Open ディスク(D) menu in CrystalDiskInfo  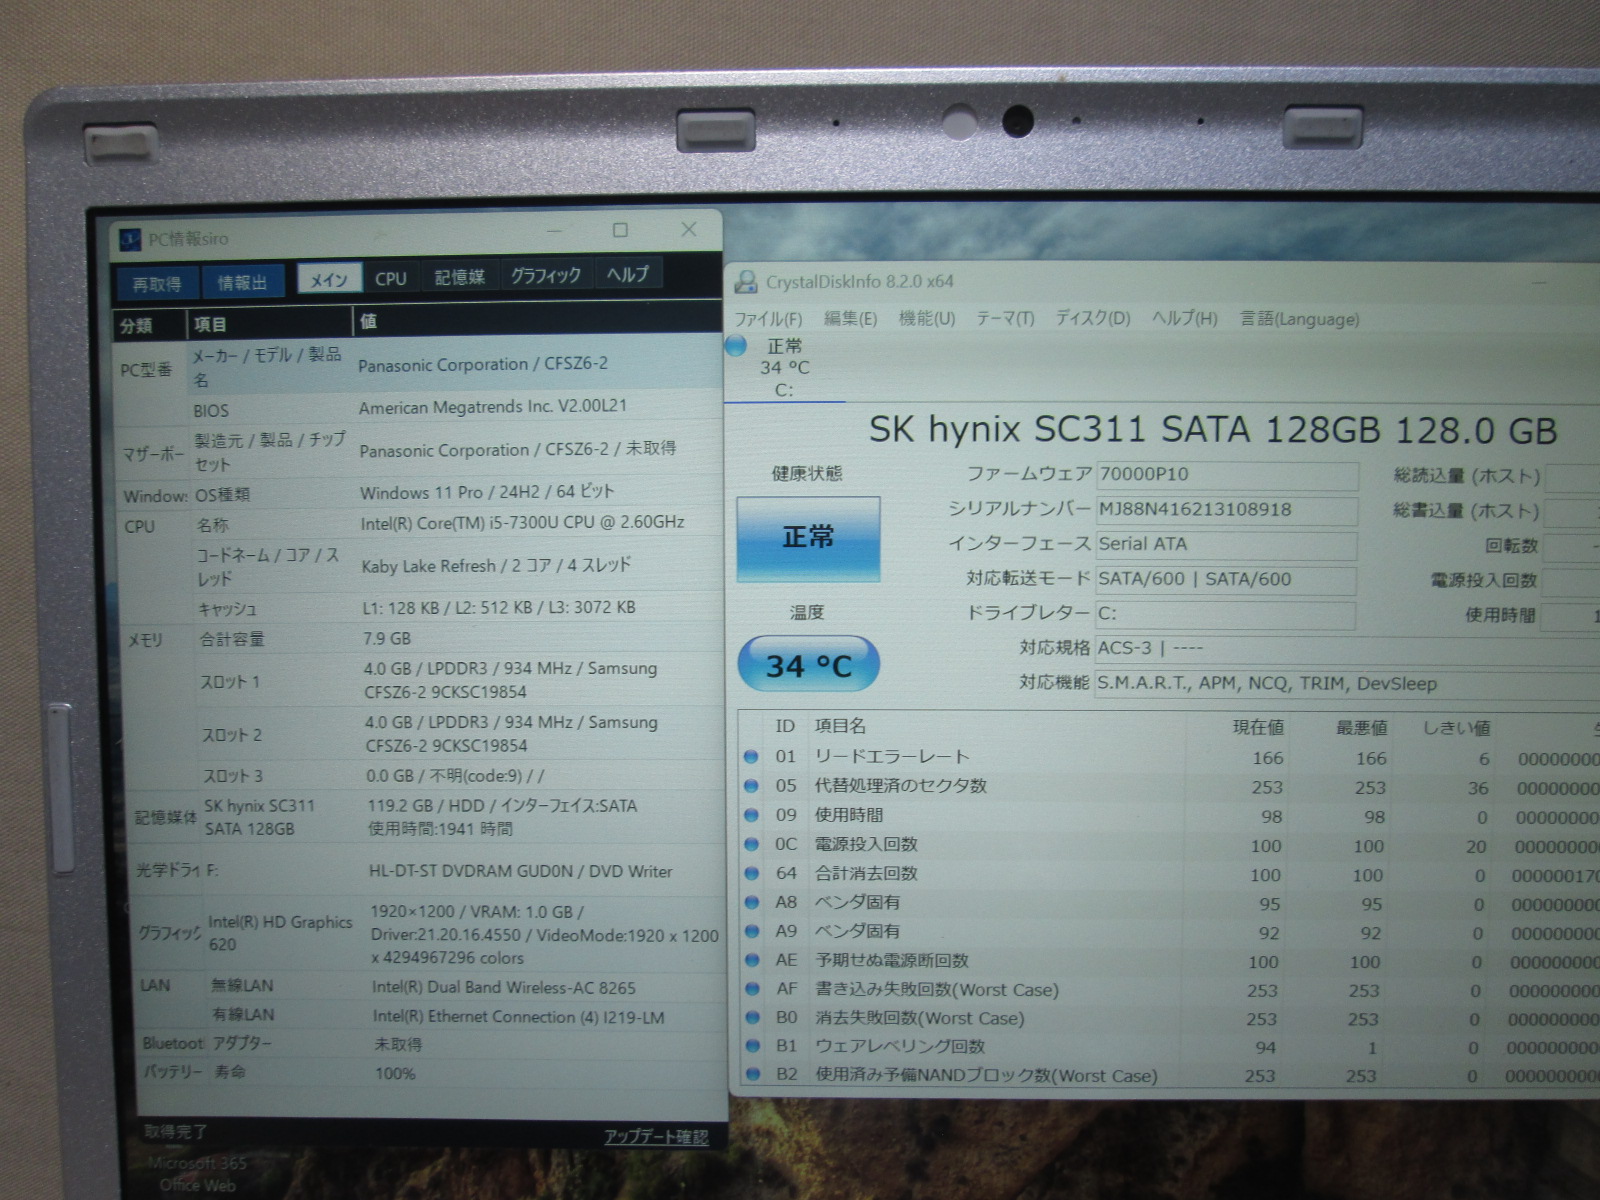click(x=1093, y=319)
